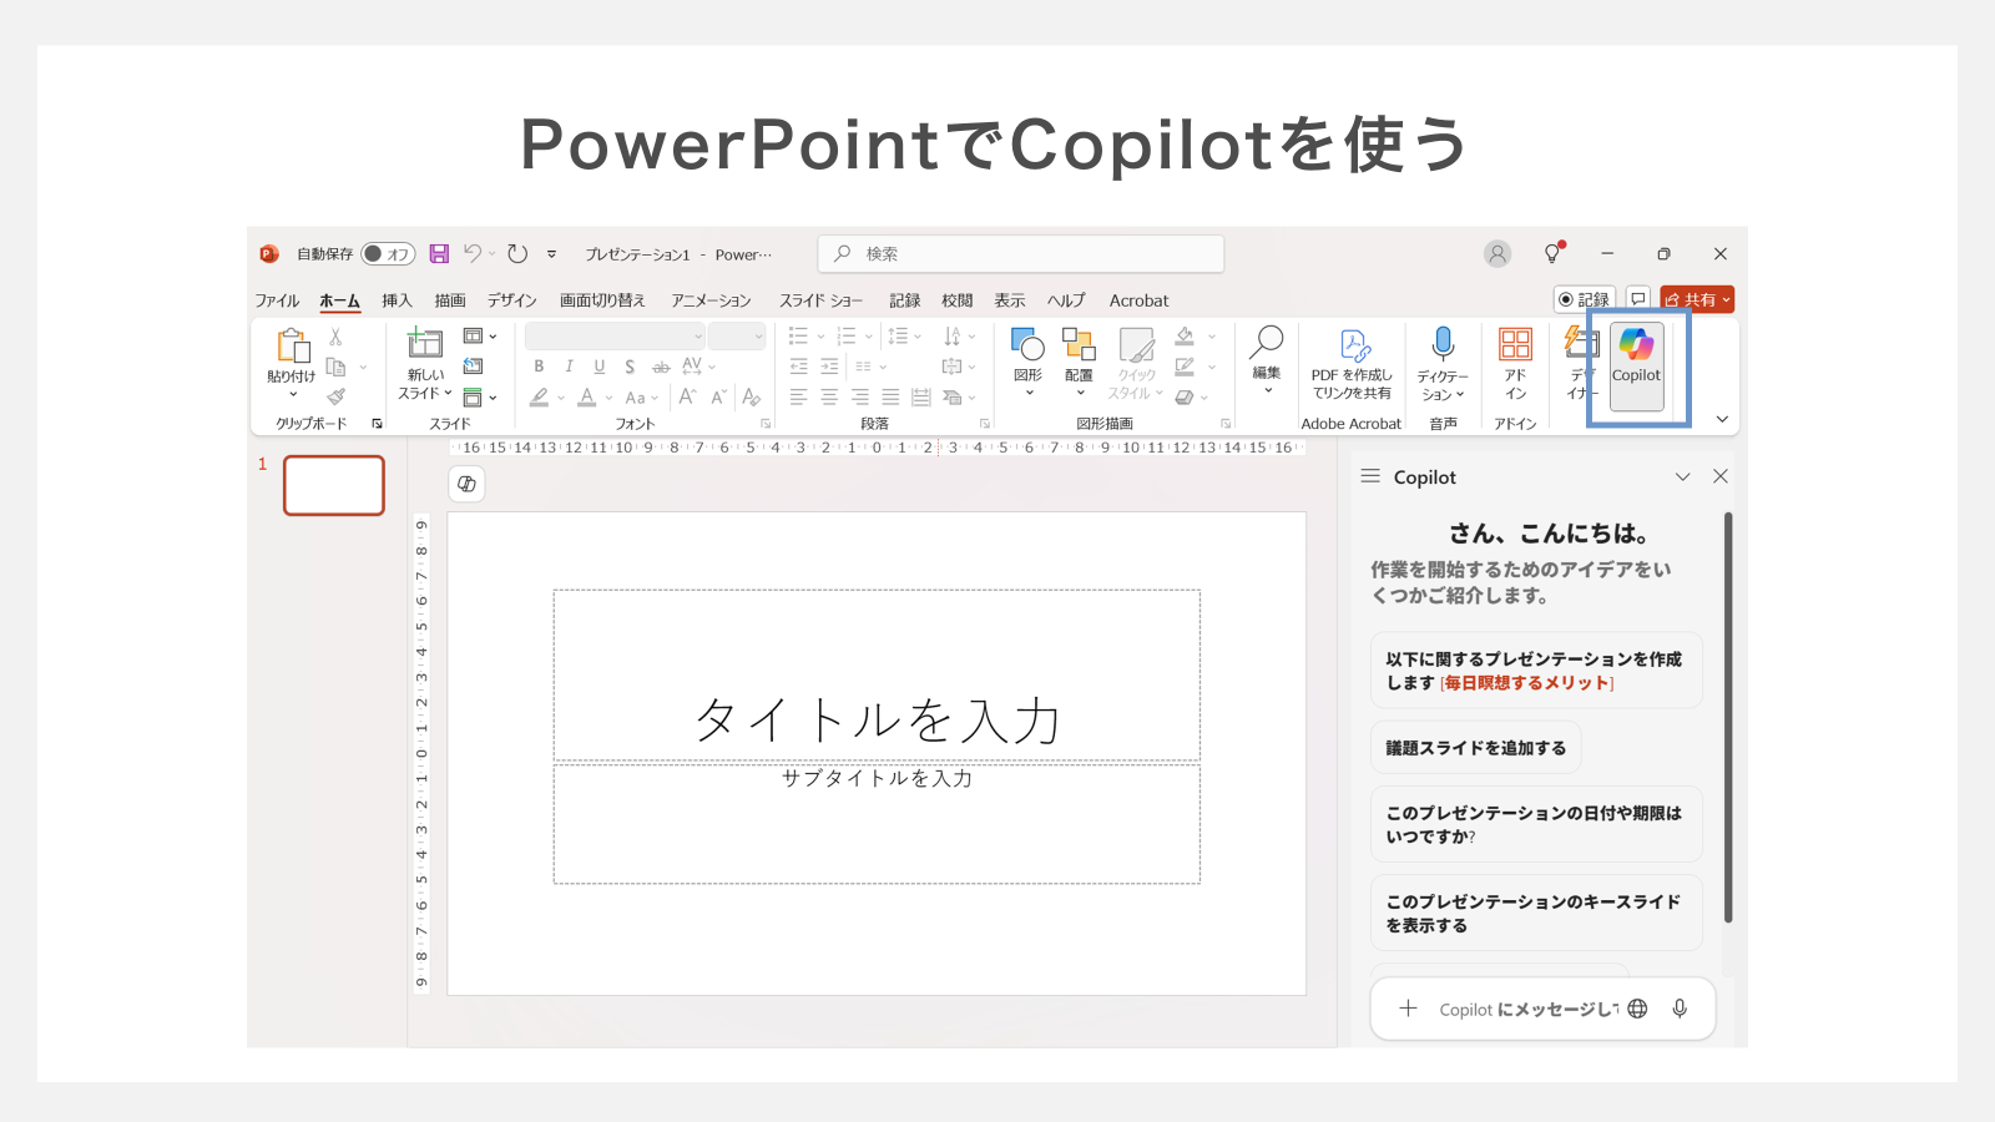This screenshot has width=1995, height=1122.
Task: Switch to the デザイン (Design) tab
Action: [x=512, y=300]
